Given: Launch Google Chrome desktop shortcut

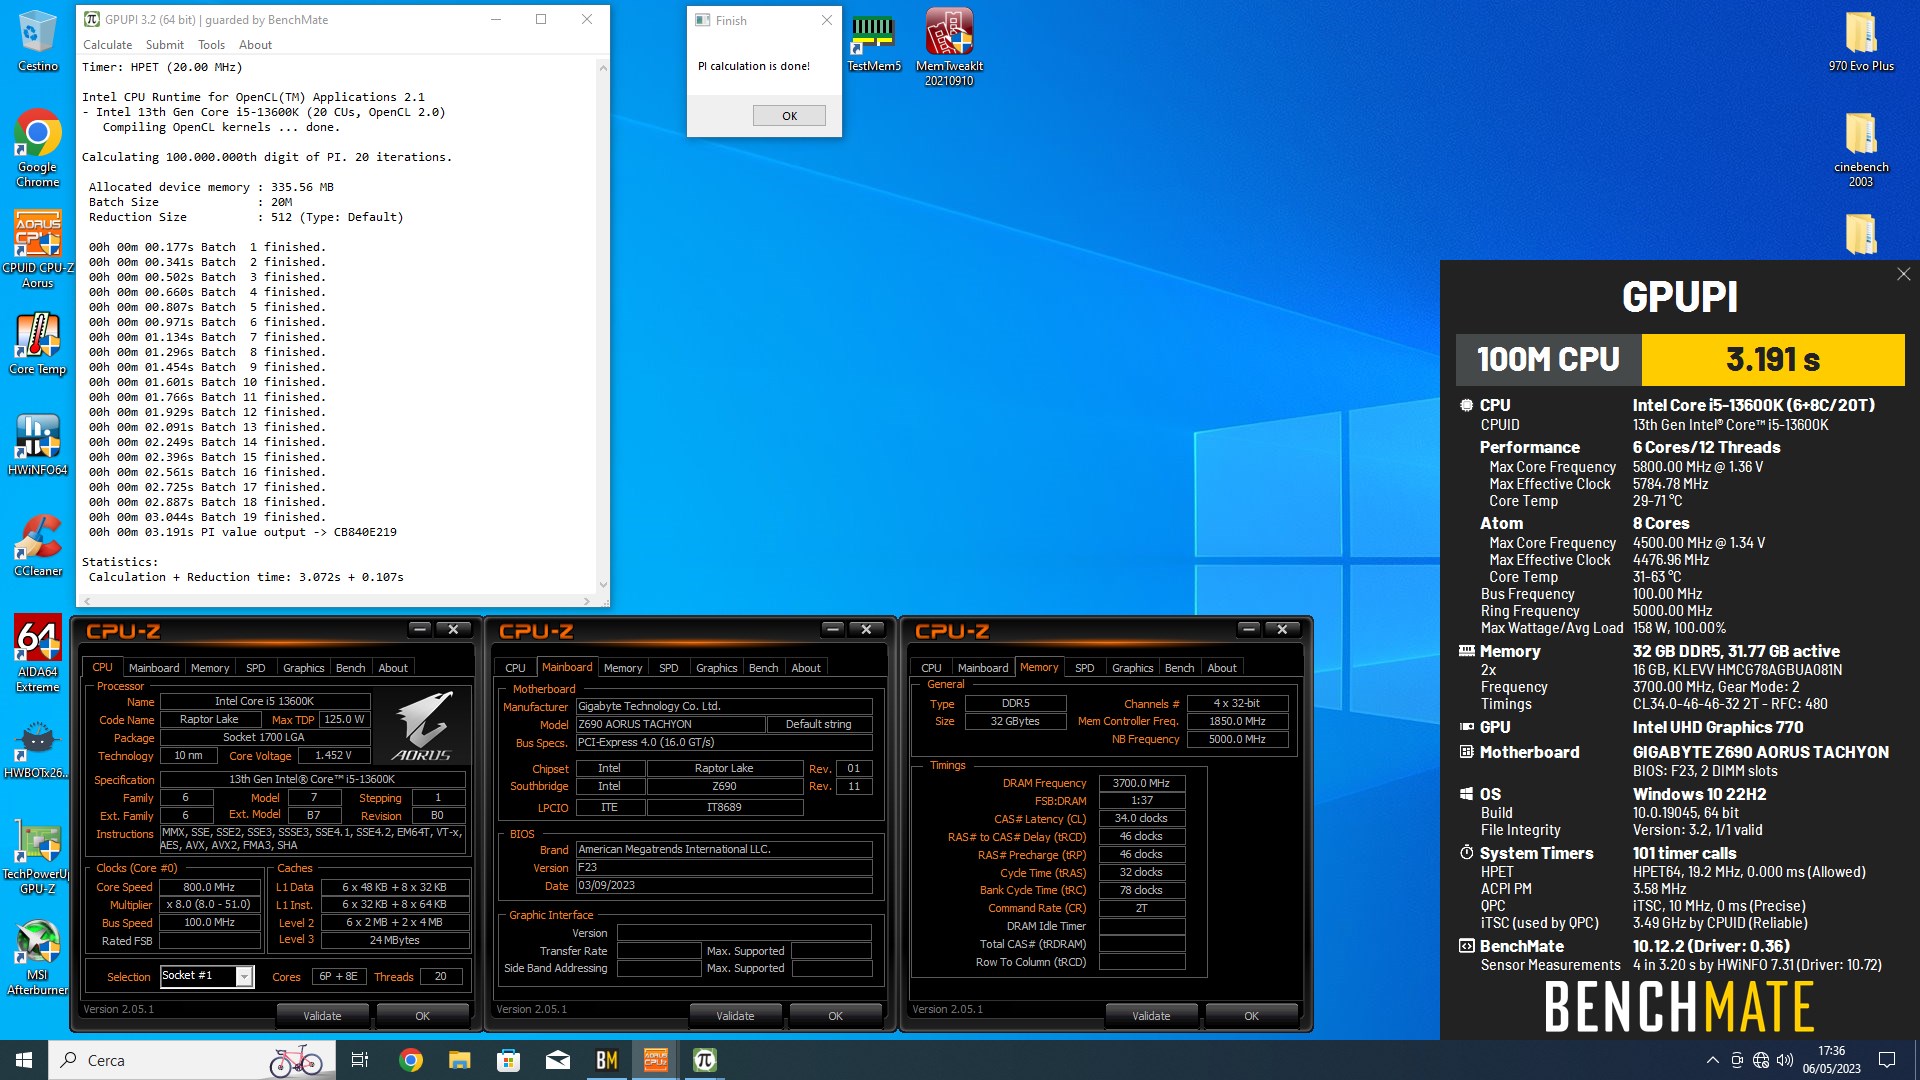Looking at the screenshot, I should tap(38, 147).
